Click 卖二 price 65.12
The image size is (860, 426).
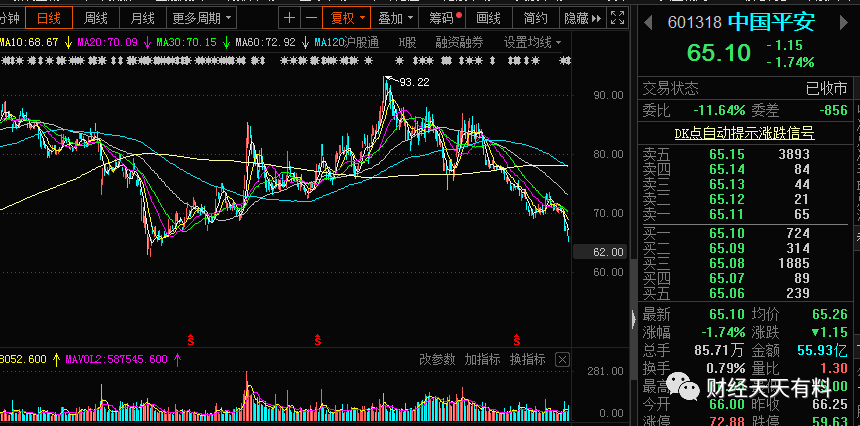pos(727,199)
